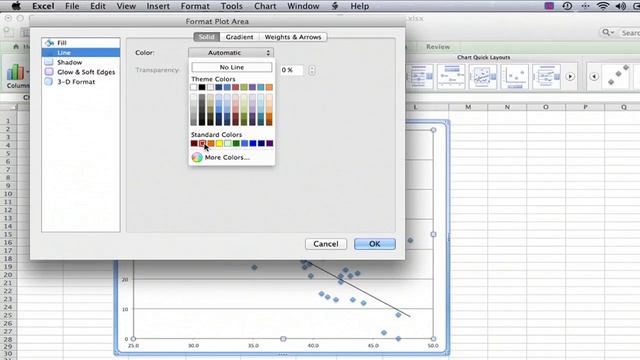
Task: Open the View menu
Action: [x=126, y=6]
